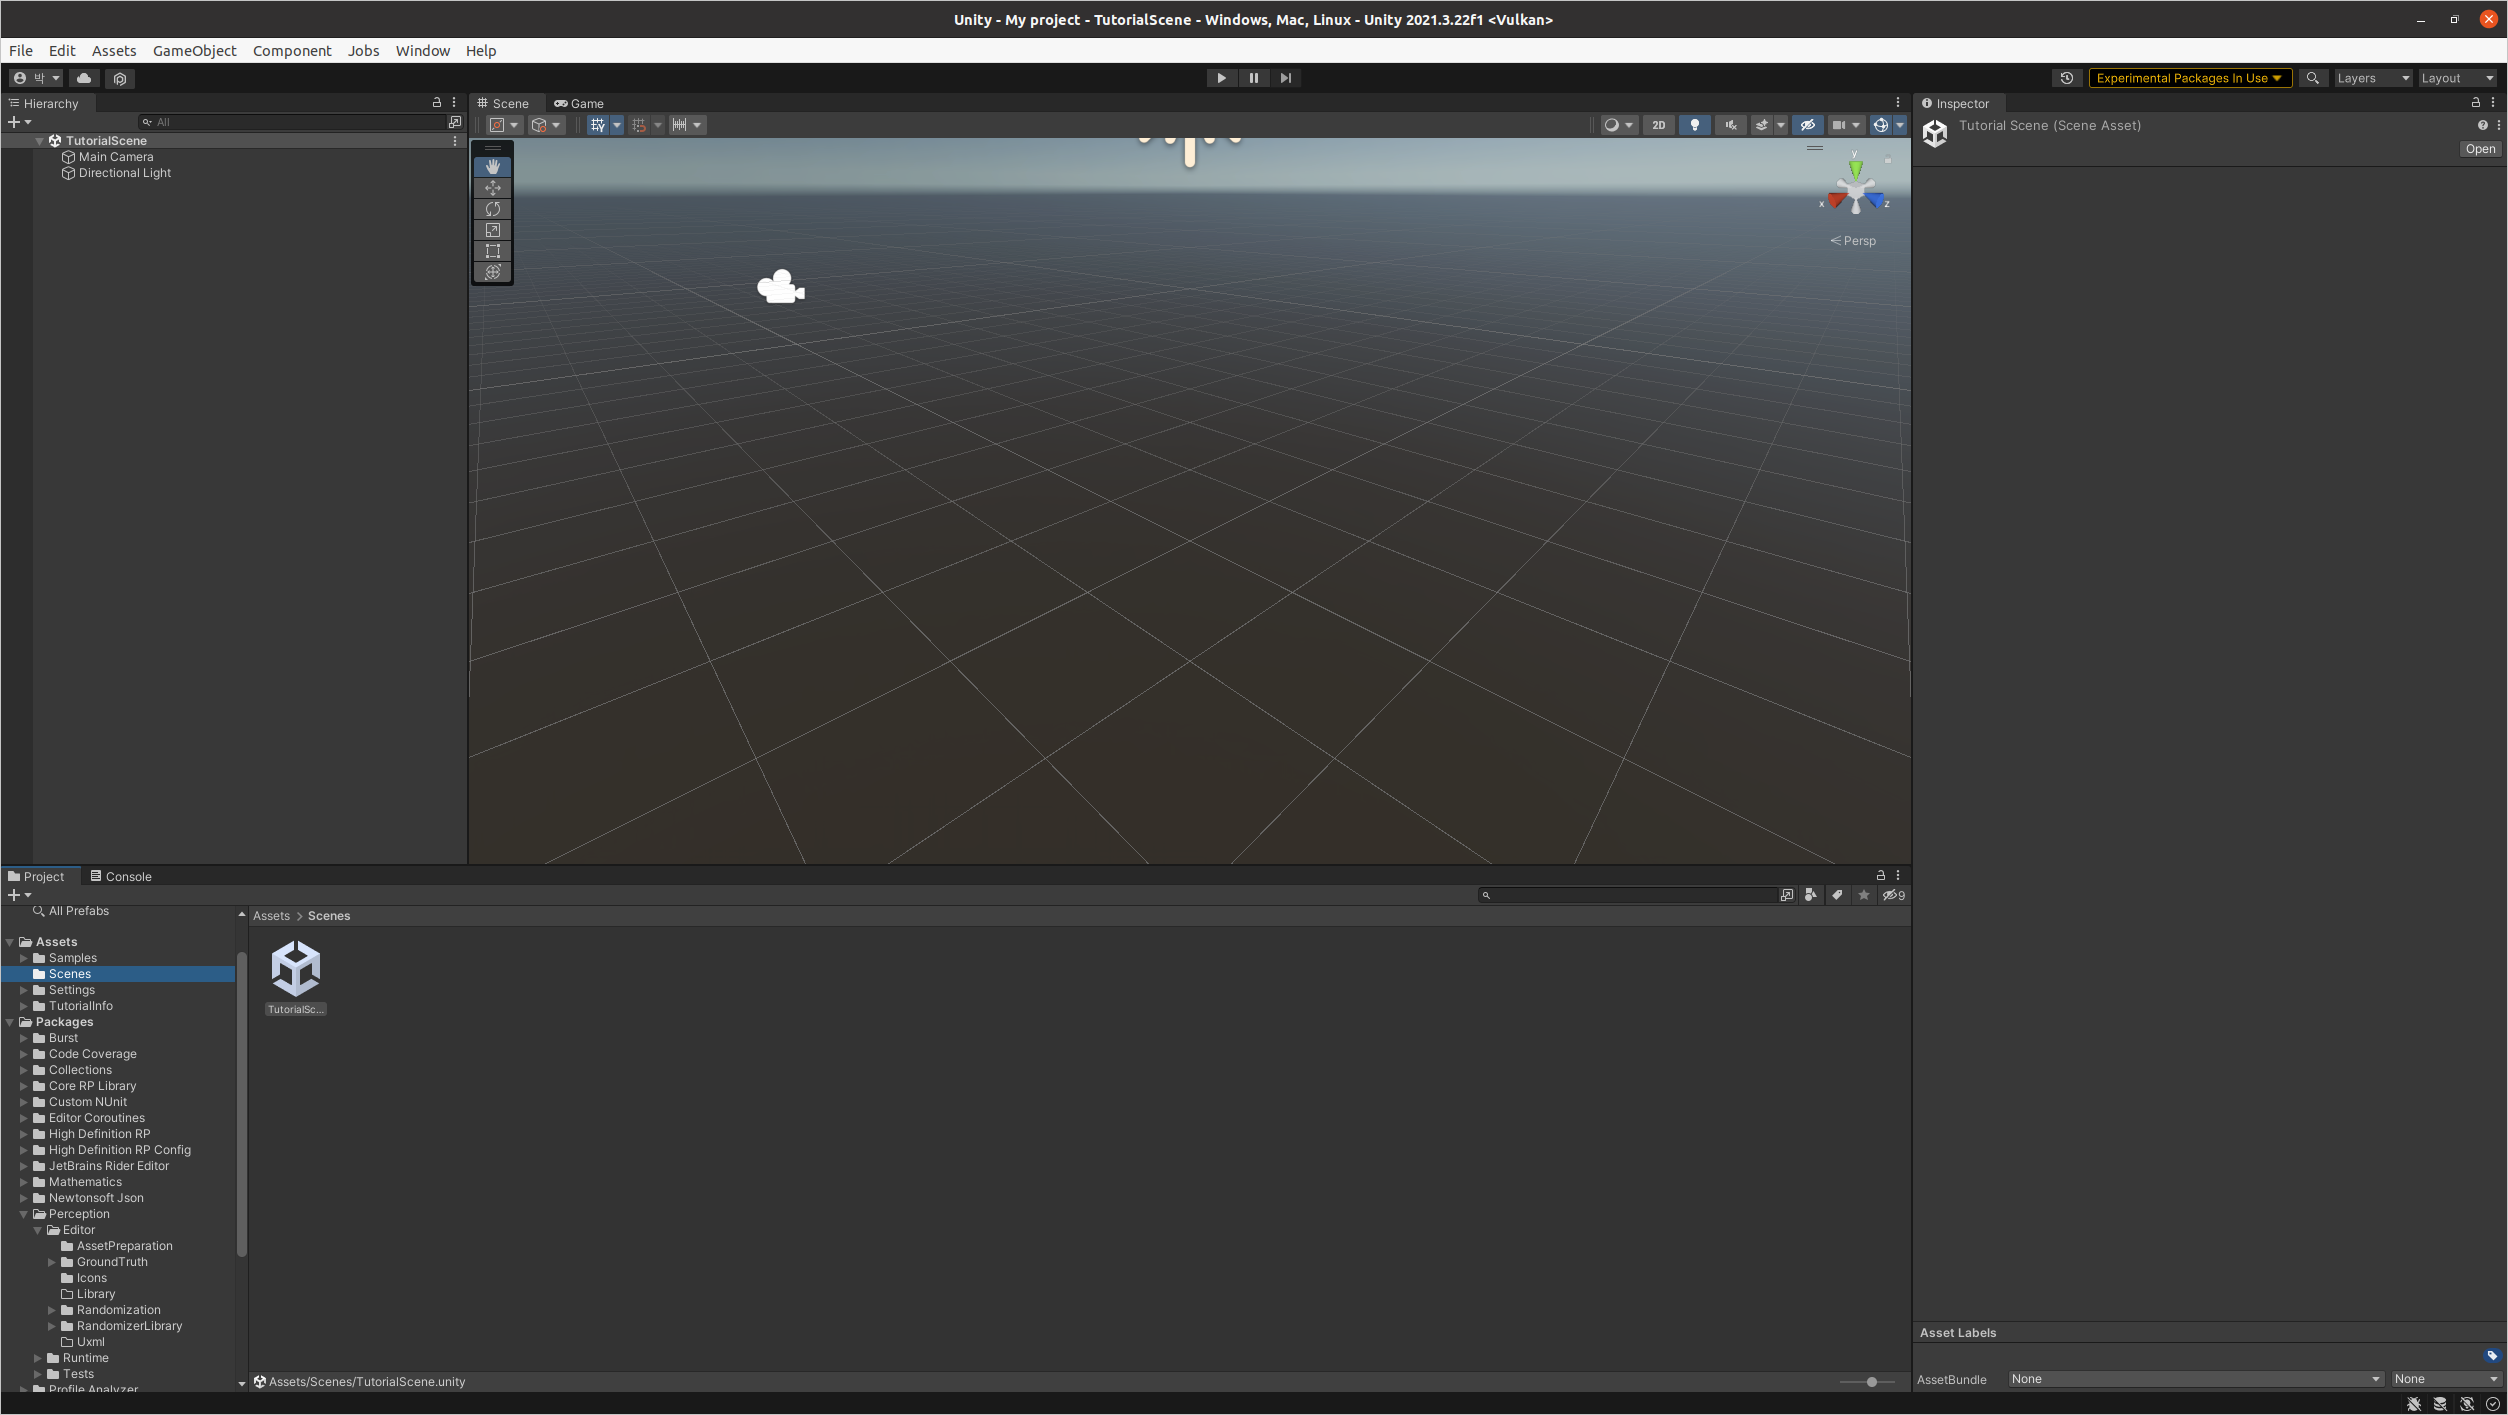The width and height of the screenshot is (2508, 1415).
Task: Toggle scene visibility eye icon
Action: 1808,125
